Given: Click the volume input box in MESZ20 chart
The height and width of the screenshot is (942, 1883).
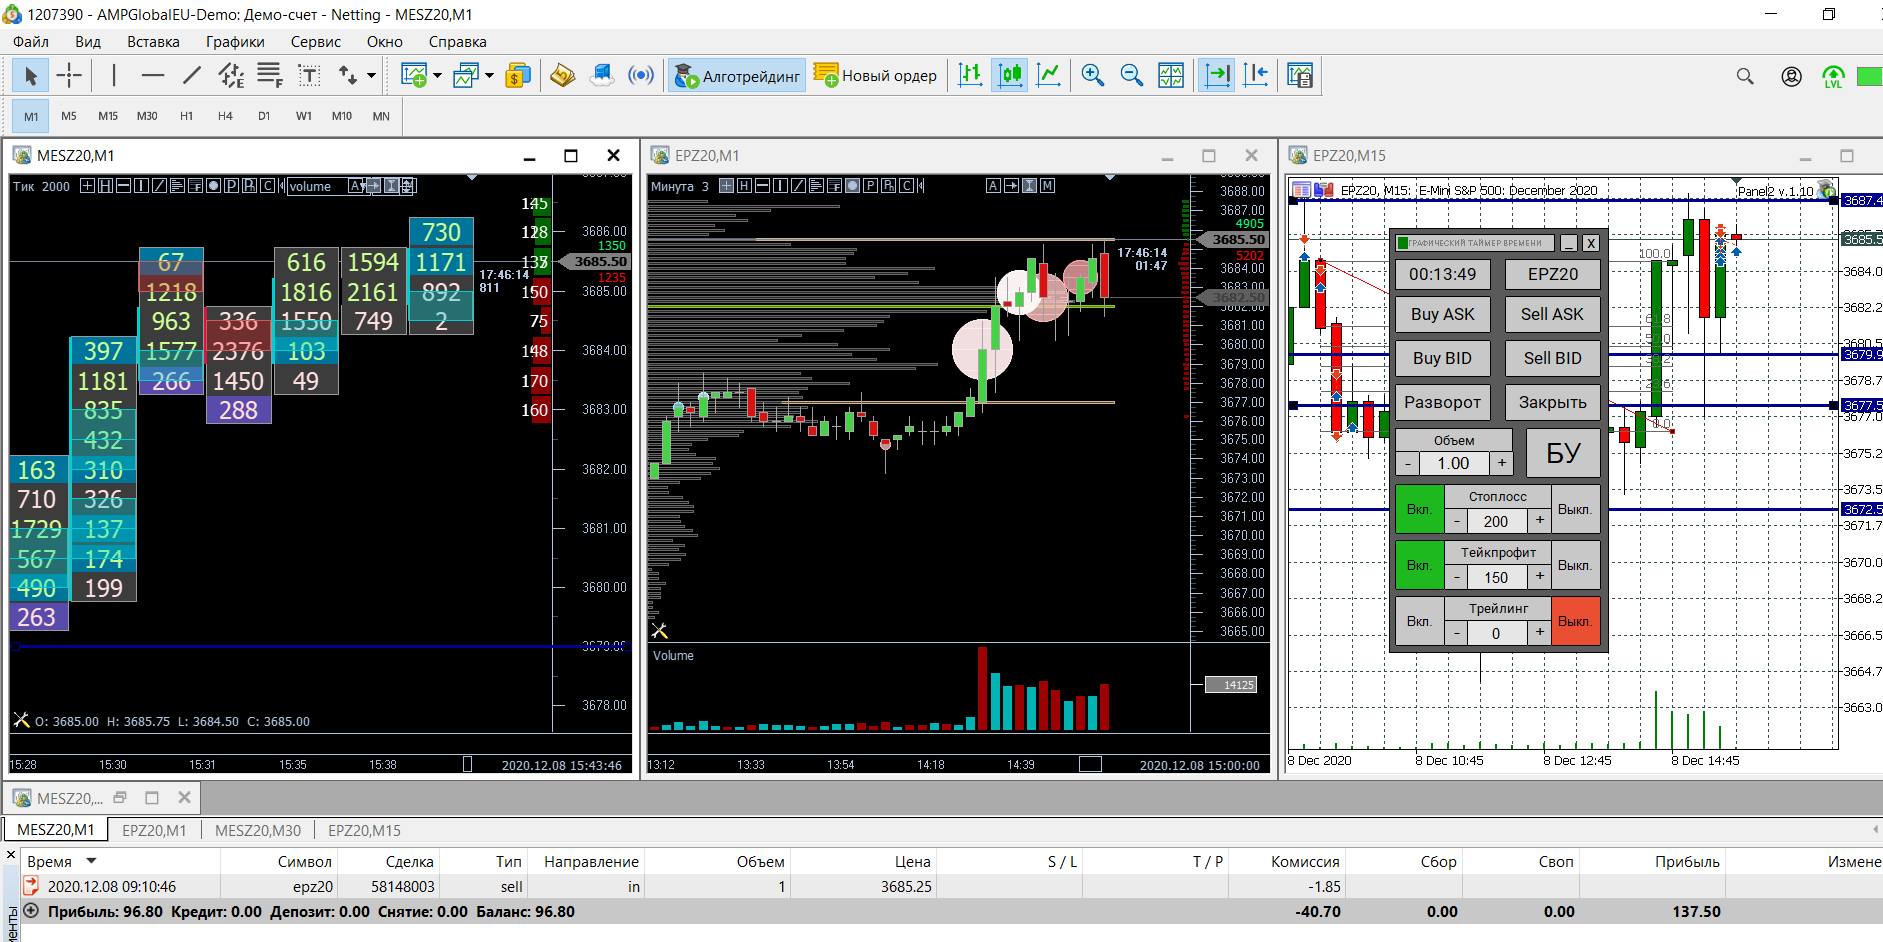Looking at the screenshot, I should click(x=316, y=186).
